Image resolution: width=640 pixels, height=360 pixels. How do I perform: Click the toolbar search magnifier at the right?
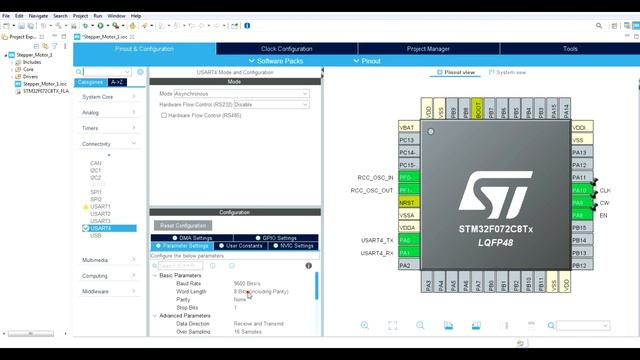point(599,26)
